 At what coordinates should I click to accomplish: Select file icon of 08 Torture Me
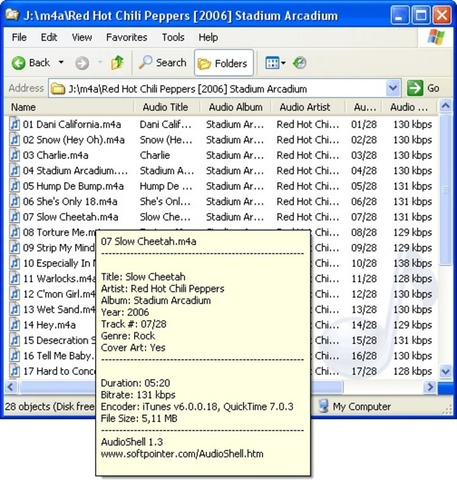point(15,232)
